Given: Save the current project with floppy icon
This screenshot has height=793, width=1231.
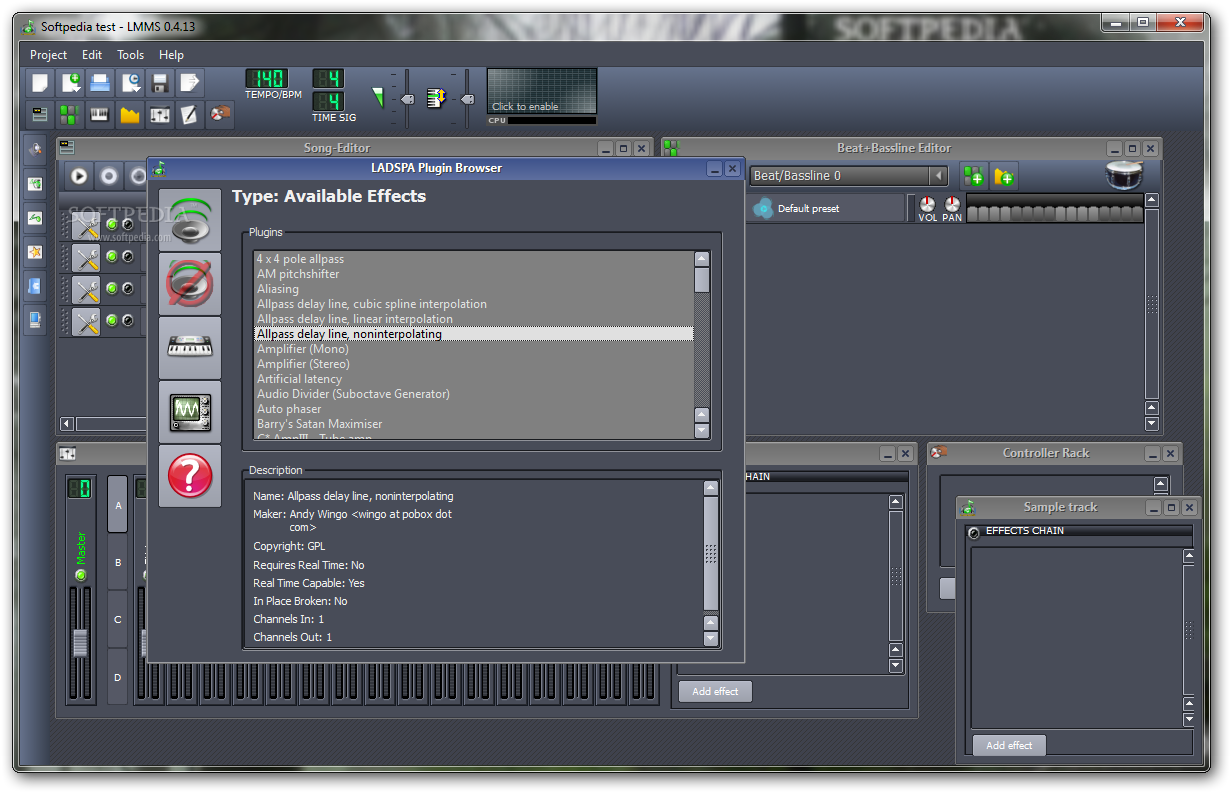Looking at the screenshot, I should (x=160, y=83).
